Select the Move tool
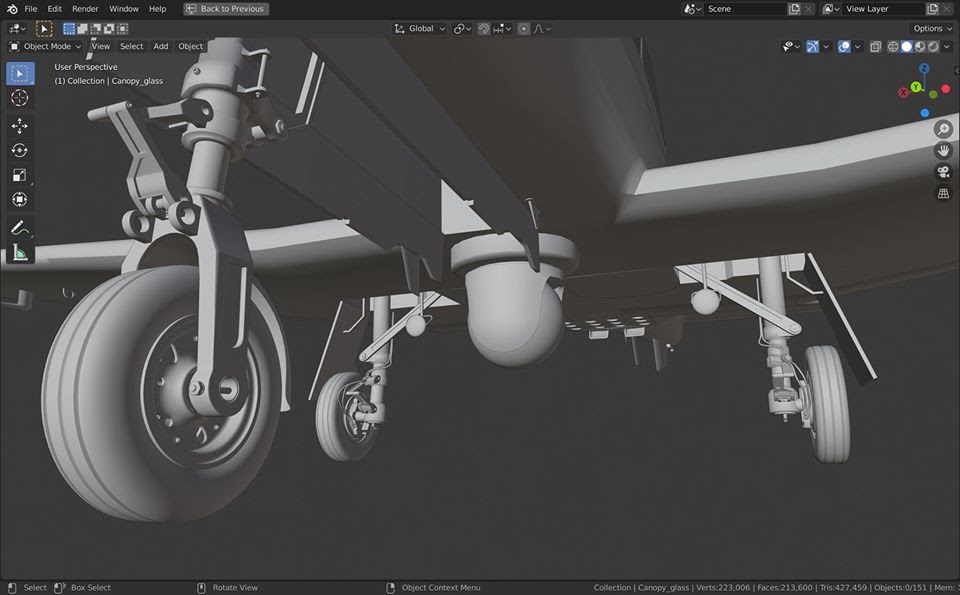Viewport: 960px width, 595px height. click(18, 125)
